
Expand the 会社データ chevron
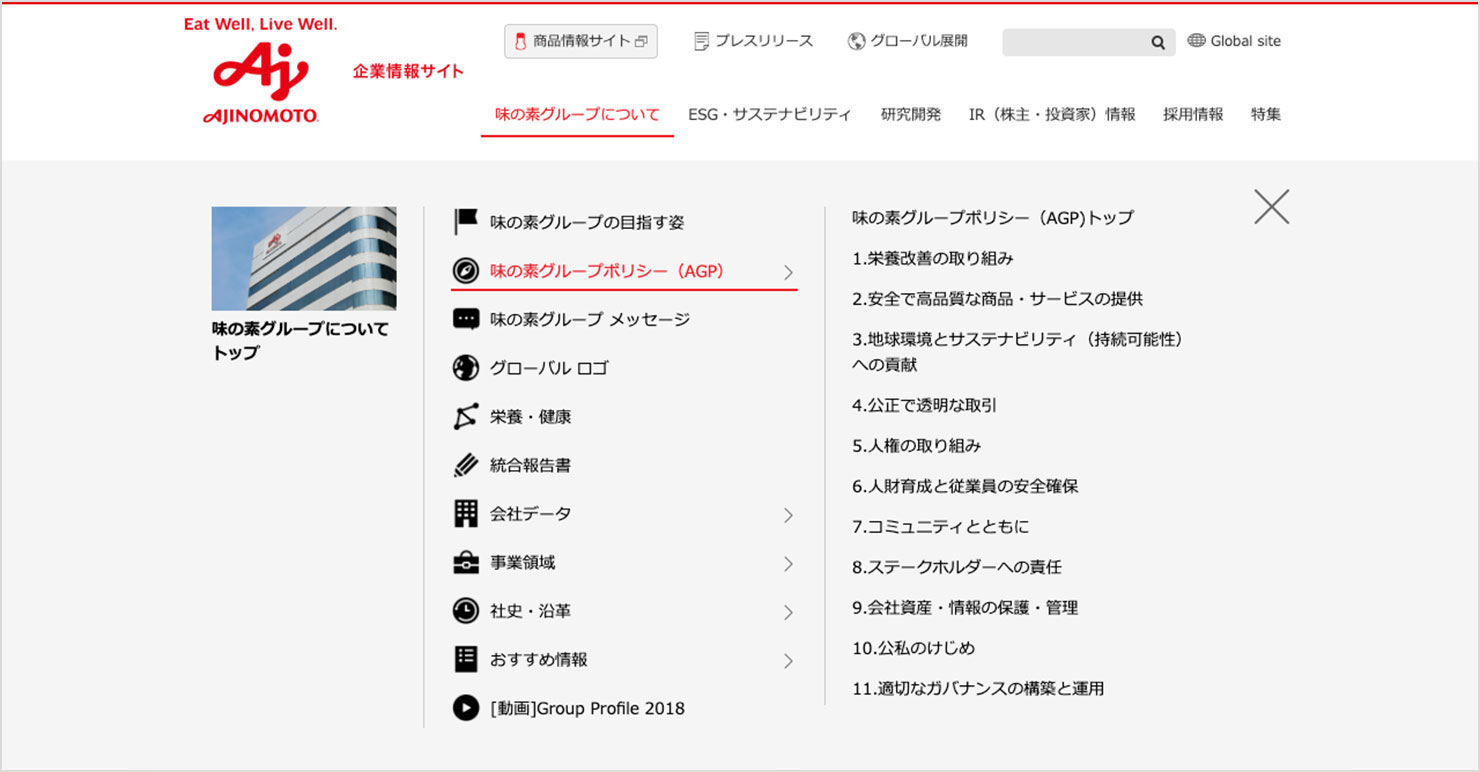788,515
